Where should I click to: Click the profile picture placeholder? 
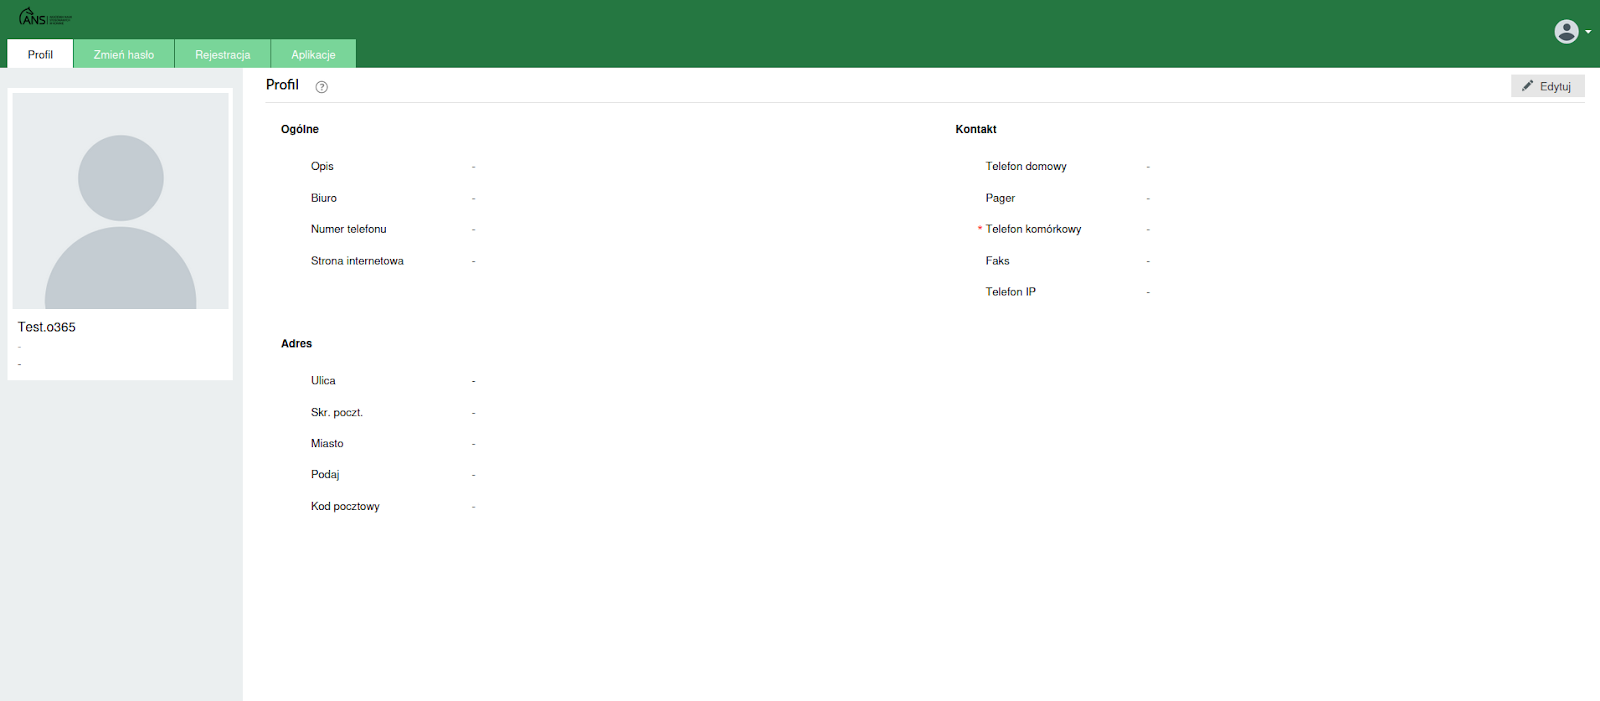tap(120, 201)
